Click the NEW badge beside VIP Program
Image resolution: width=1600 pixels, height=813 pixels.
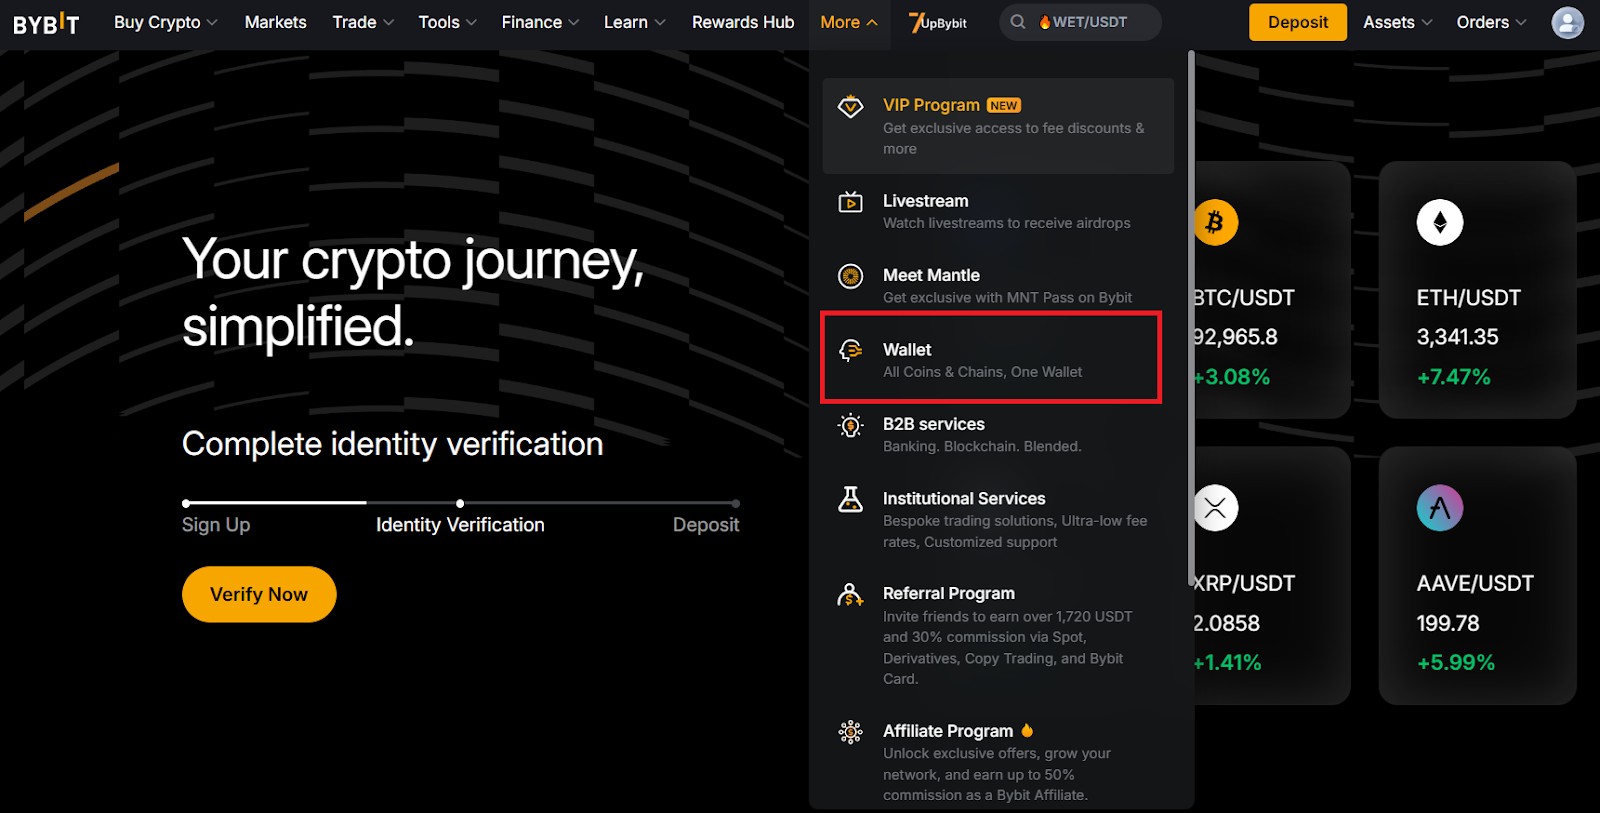point(1004,105)
